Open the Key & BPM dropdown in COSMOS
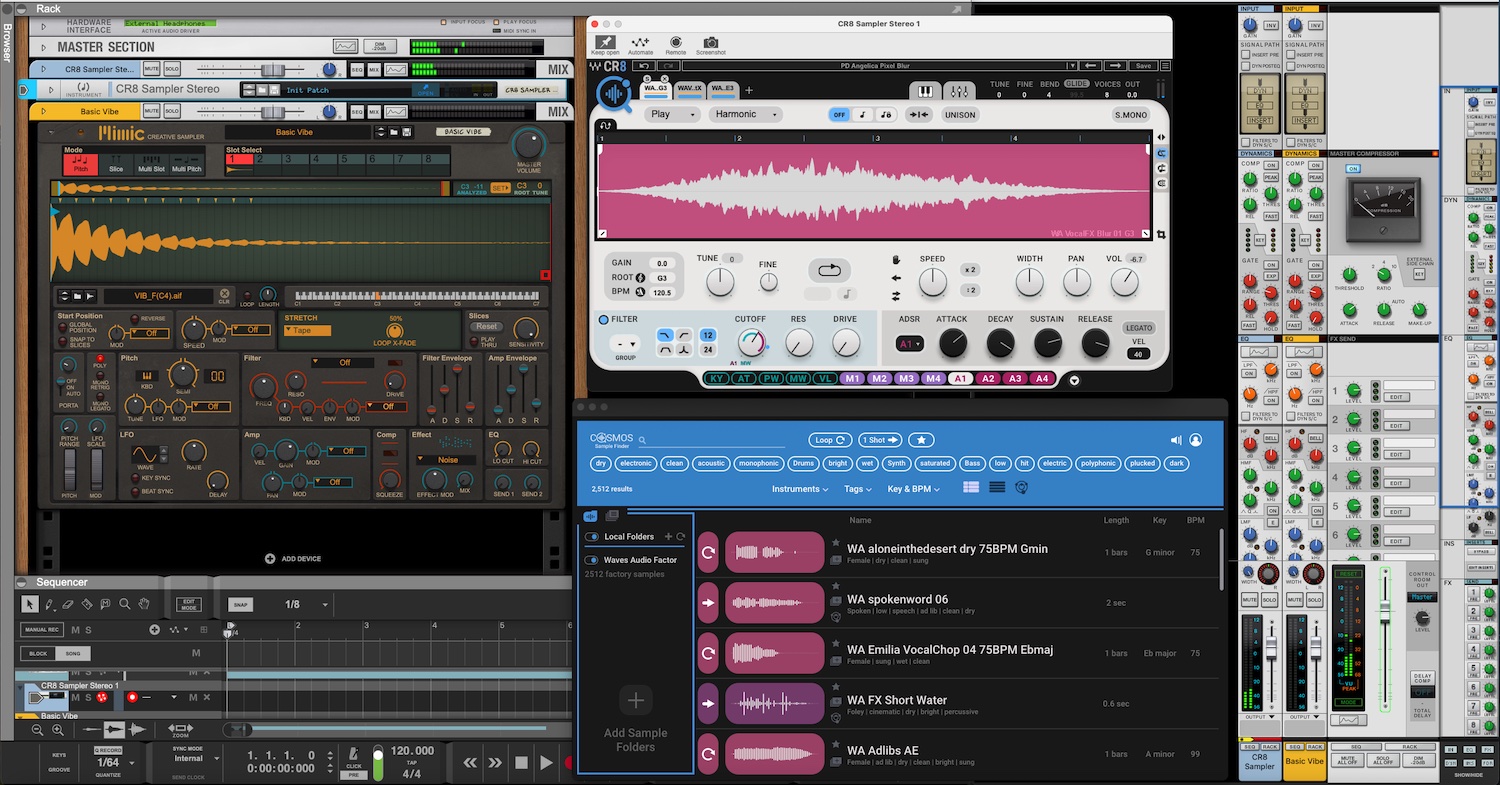The width and height of the screenshot is (1500, 785). [914, 489]
